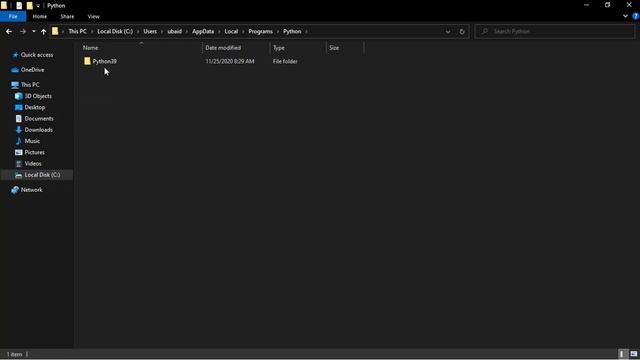
Task: Select the Python39 folder
Action: (x=104, y=61)
